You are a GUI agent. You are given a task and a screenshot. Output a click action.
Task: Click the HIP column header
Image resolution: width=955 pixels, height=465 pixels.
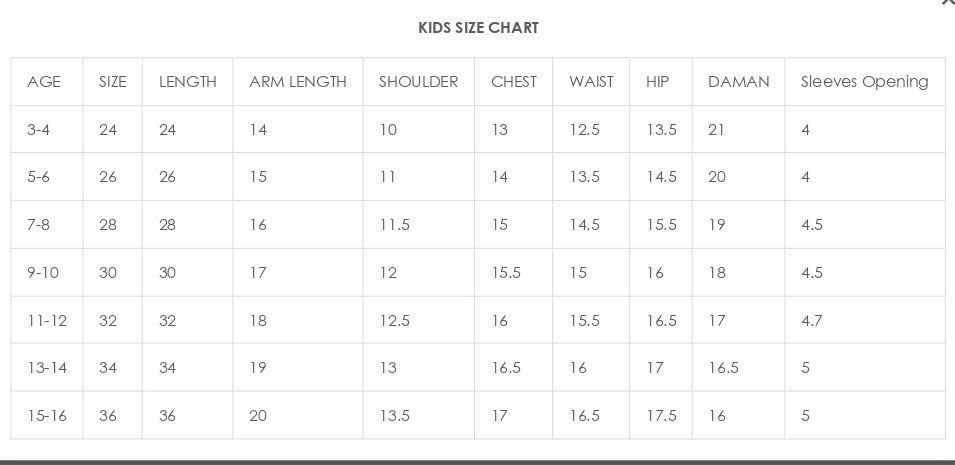[x=657, y=82]
